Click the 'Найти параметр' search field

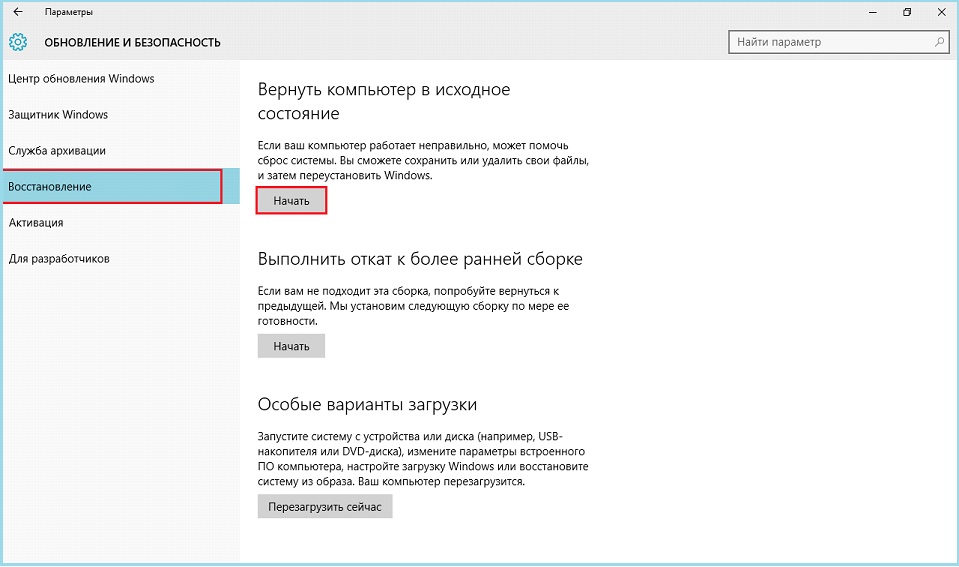click(830, 42)
